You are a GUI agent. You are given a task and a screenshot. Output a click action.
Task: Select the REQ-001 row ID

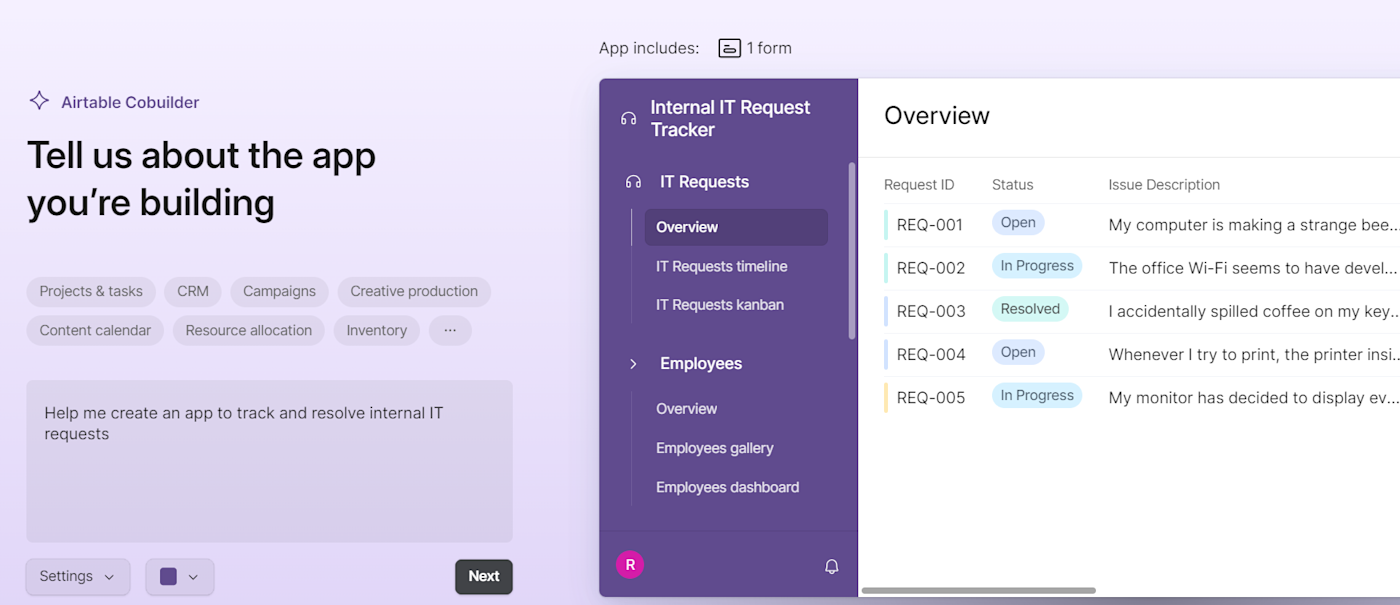coord(930,225)
